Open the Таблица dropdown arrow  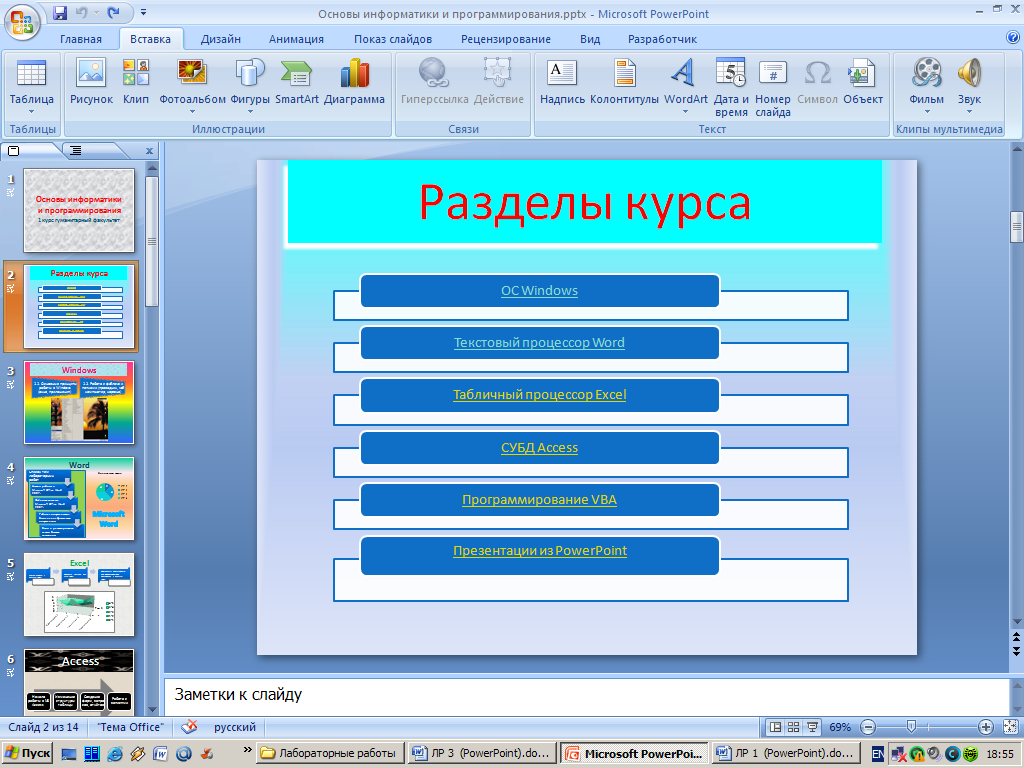pyautogui.click(x=31, y=112)
